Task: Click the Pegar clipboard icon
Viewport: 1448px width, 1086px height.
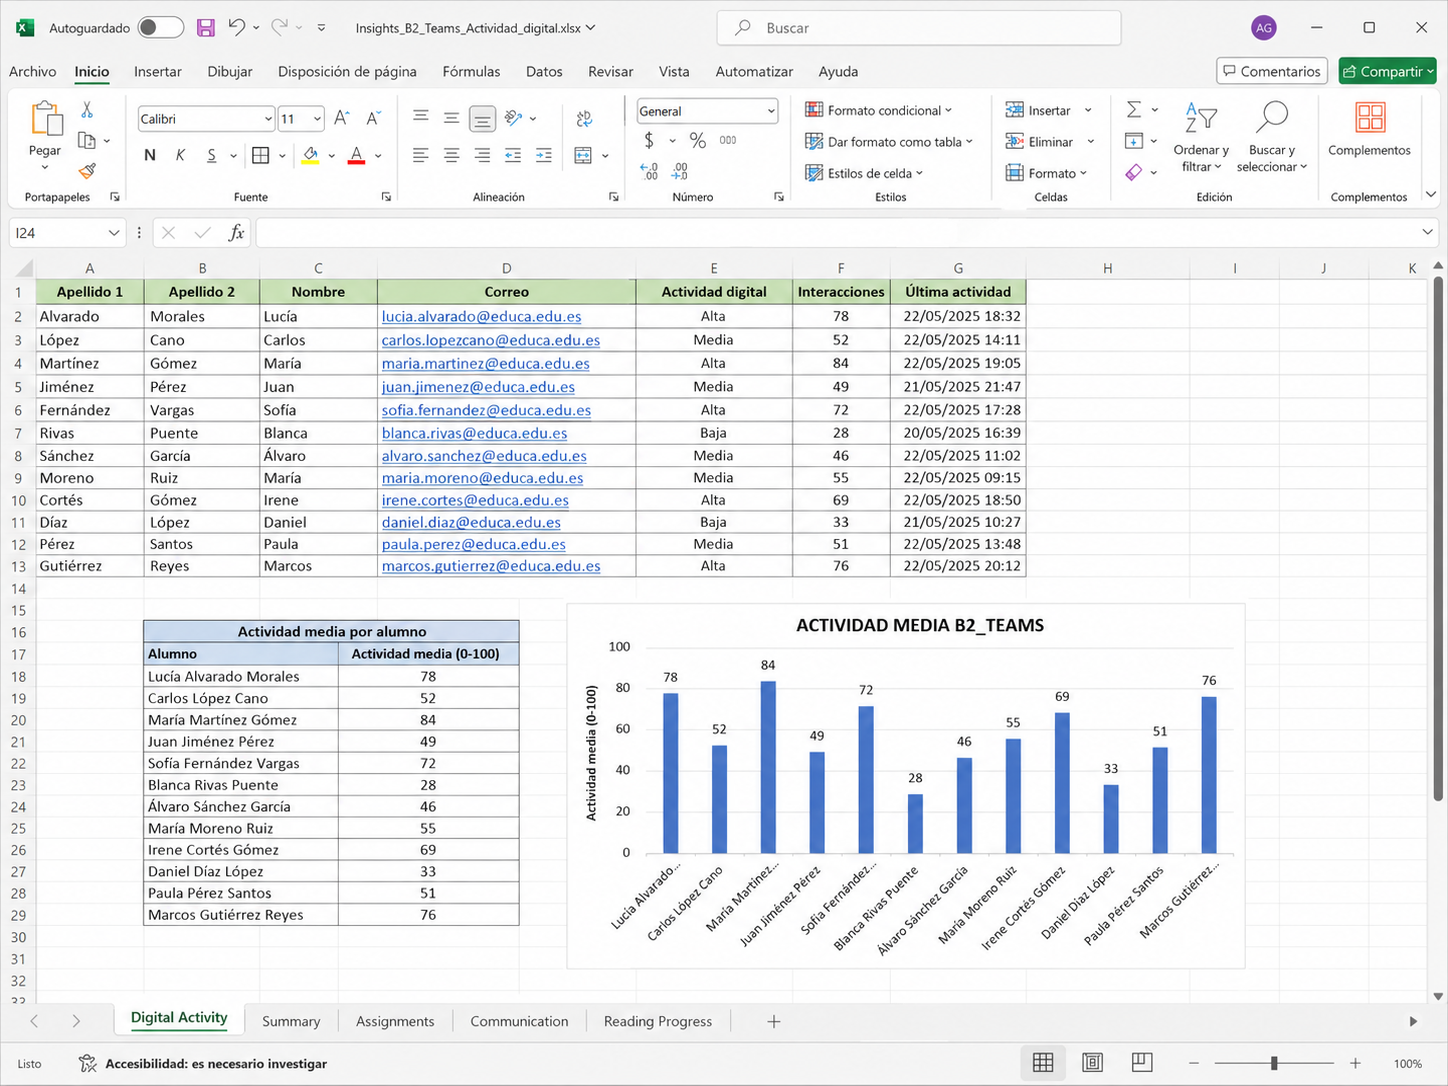Action: coord(46,118)
